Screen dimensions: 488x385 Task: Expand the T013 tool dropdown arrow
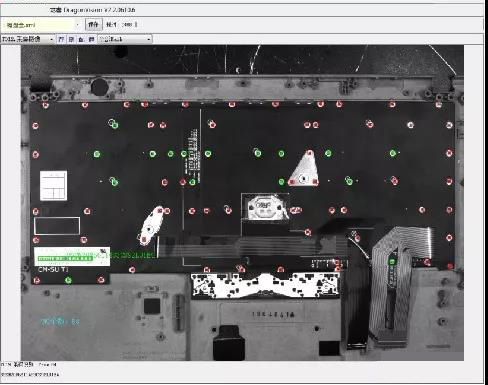click(51, 39)
